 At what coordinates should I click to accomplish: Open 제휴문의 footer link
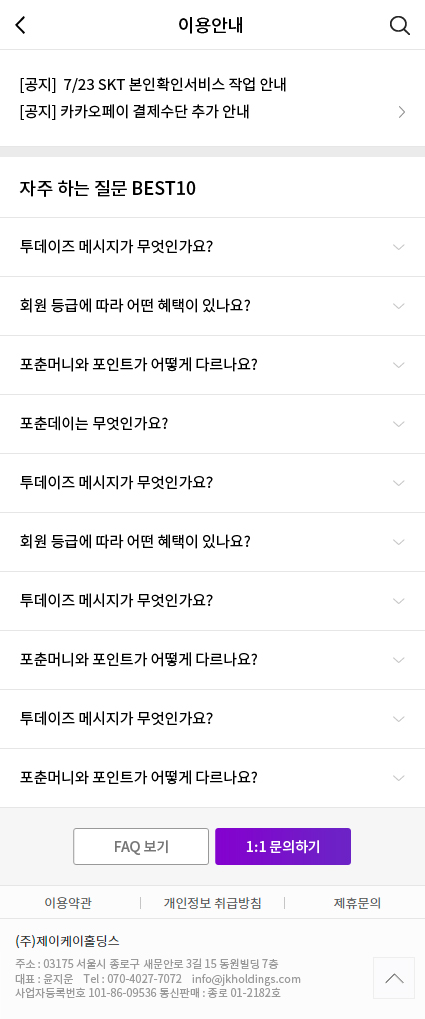pyautogui.click(x=357, y=903)
